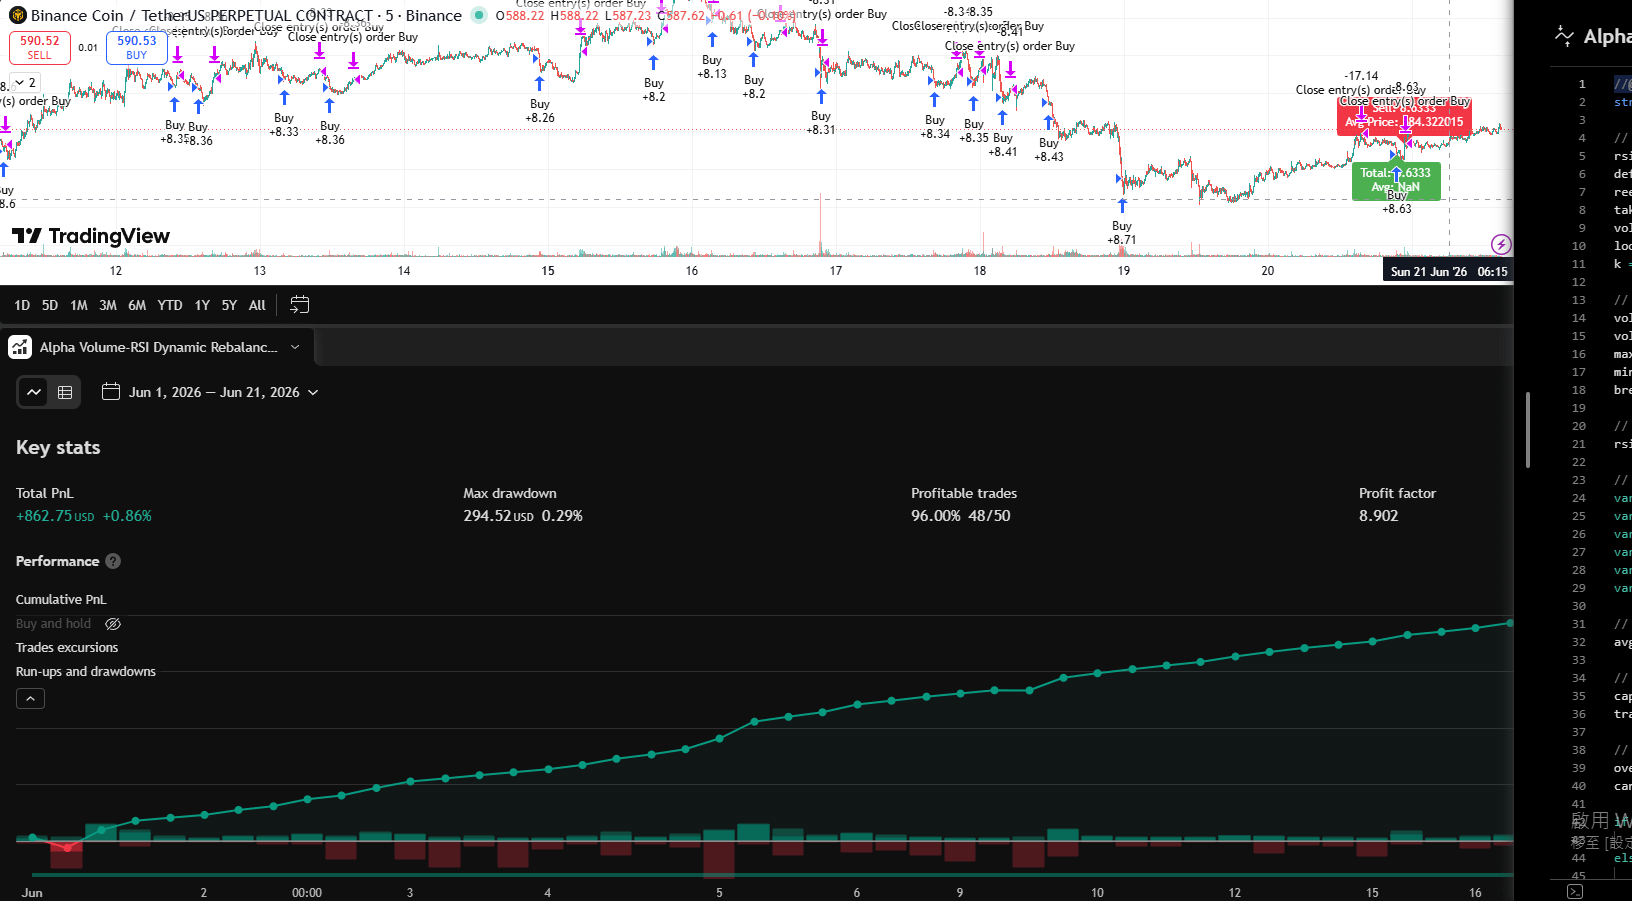Select the 5Y time range
The width and height of the screenshot is (1632, 901).
(x=229, y=305)
